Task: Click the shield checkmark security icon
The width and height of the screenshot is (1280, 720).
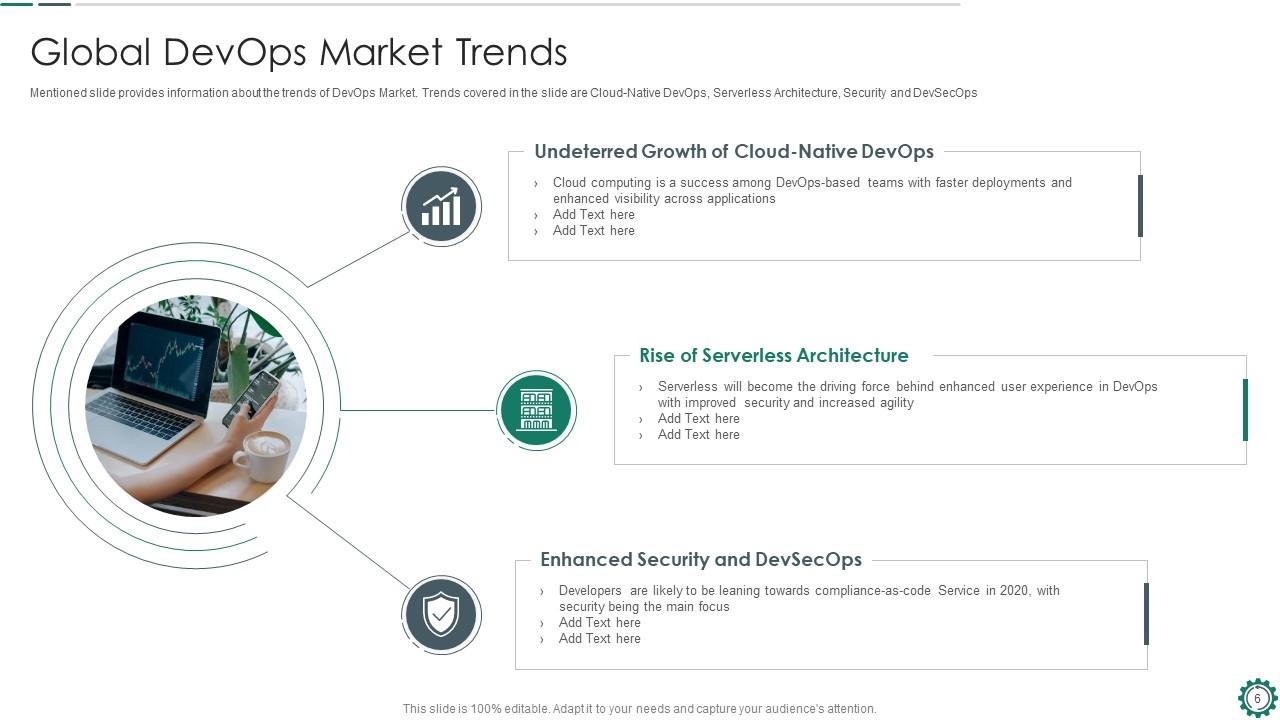Action: coord(441,615)
